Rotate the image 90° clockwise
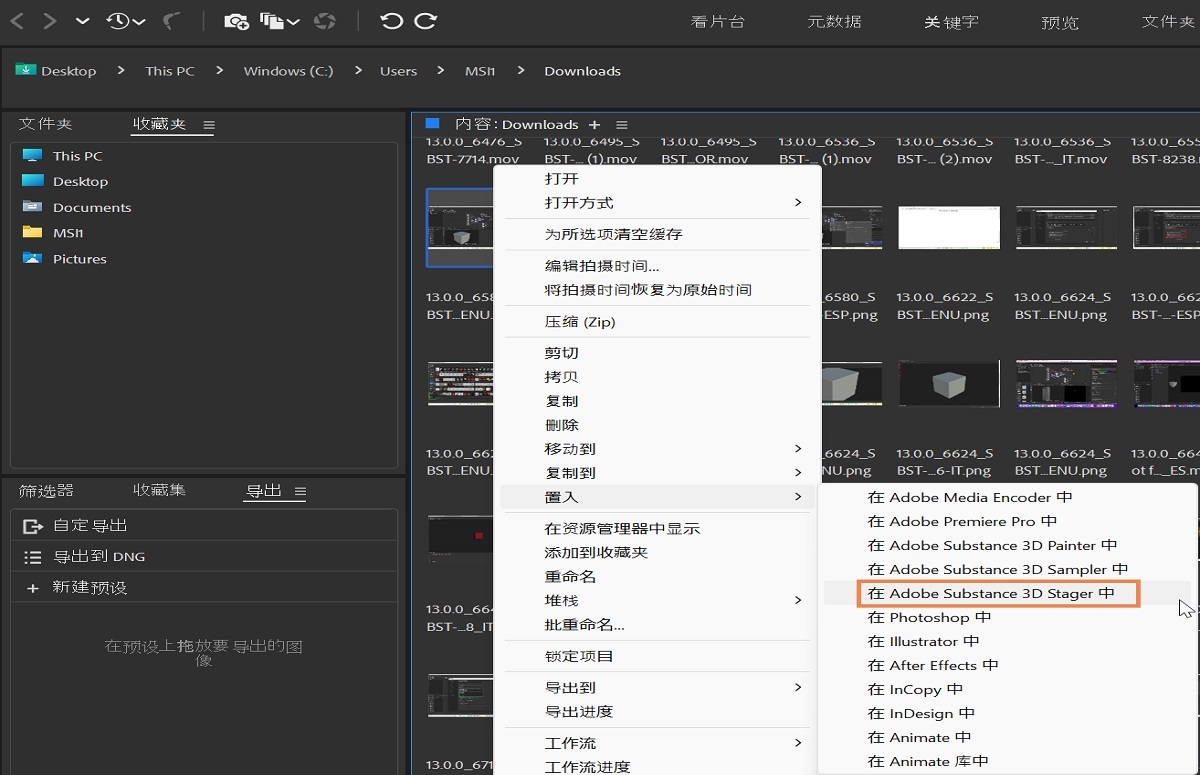Screen dimensions: 1200x775 point(426,20)
